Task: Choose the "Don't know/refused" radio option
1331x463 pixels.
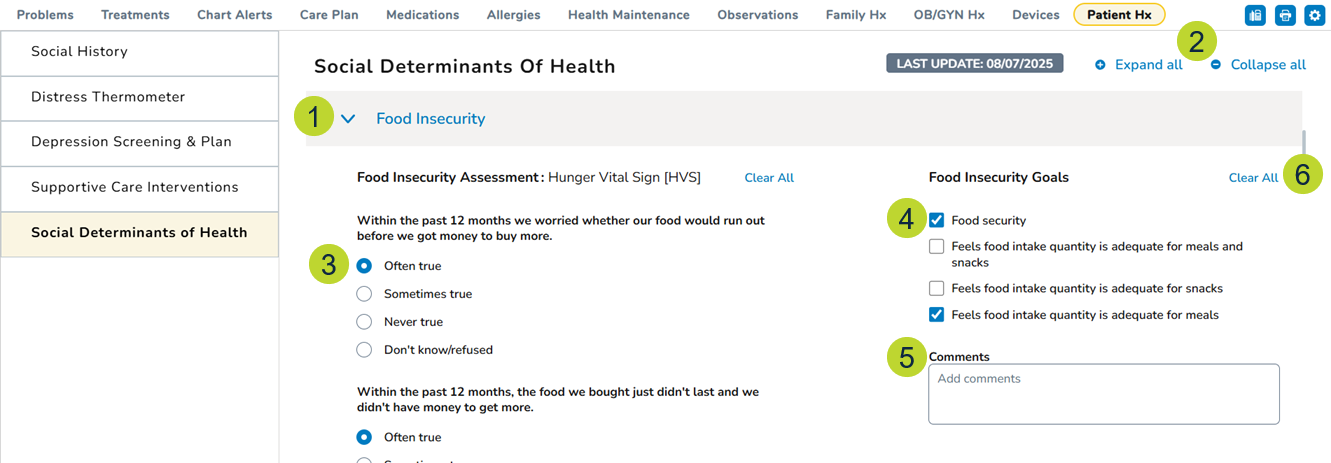Action: 364,350
